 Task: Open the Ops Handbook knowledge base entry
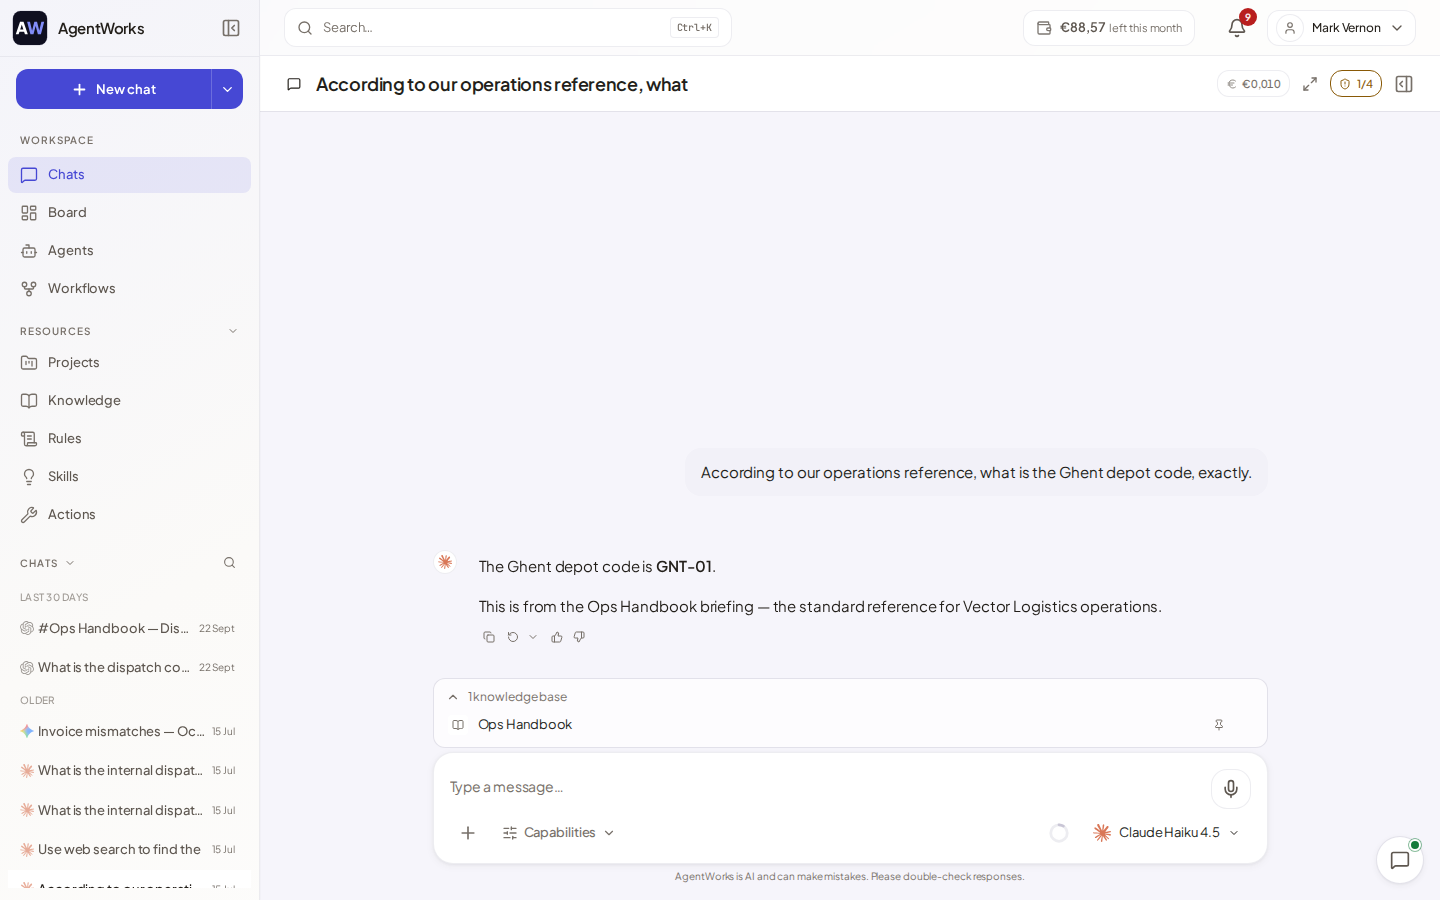(x=525, y=725)
